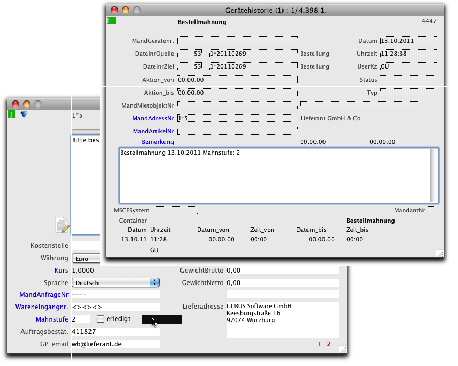Click the Aktion_von date field

click(237, 79)
